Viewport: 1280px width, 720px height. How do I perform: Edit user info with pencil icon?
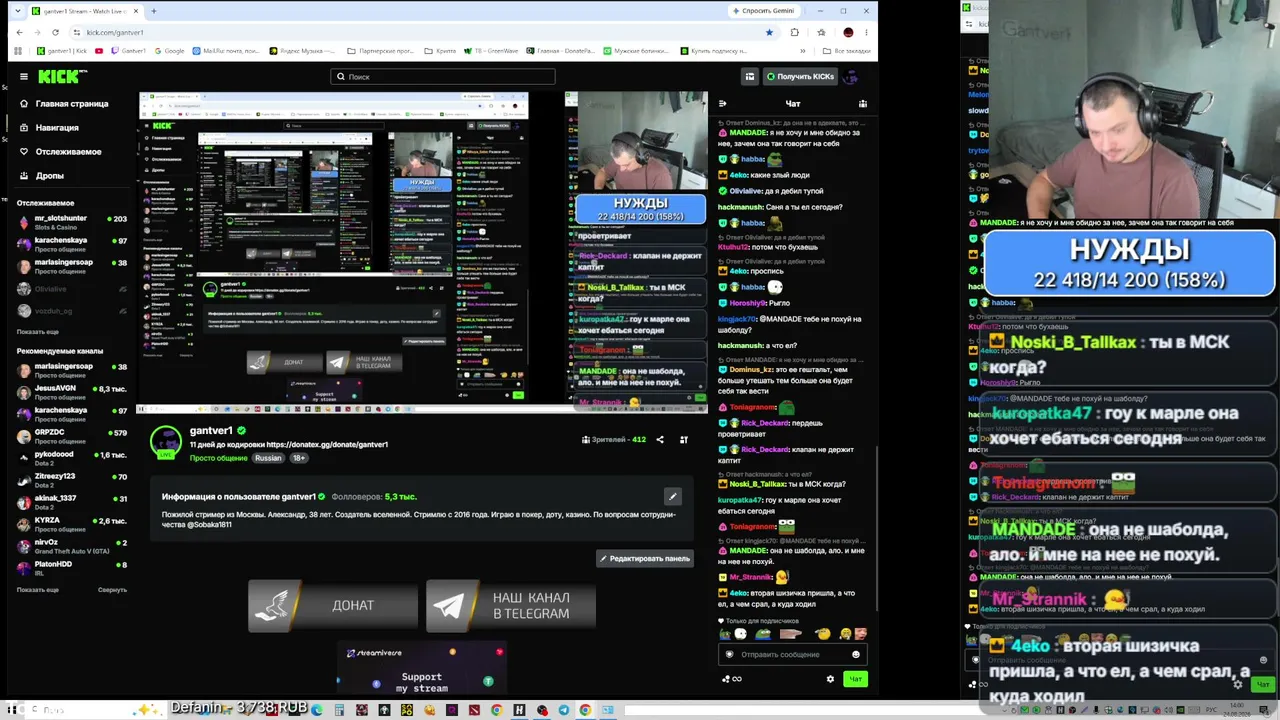(x=673, y=496)
